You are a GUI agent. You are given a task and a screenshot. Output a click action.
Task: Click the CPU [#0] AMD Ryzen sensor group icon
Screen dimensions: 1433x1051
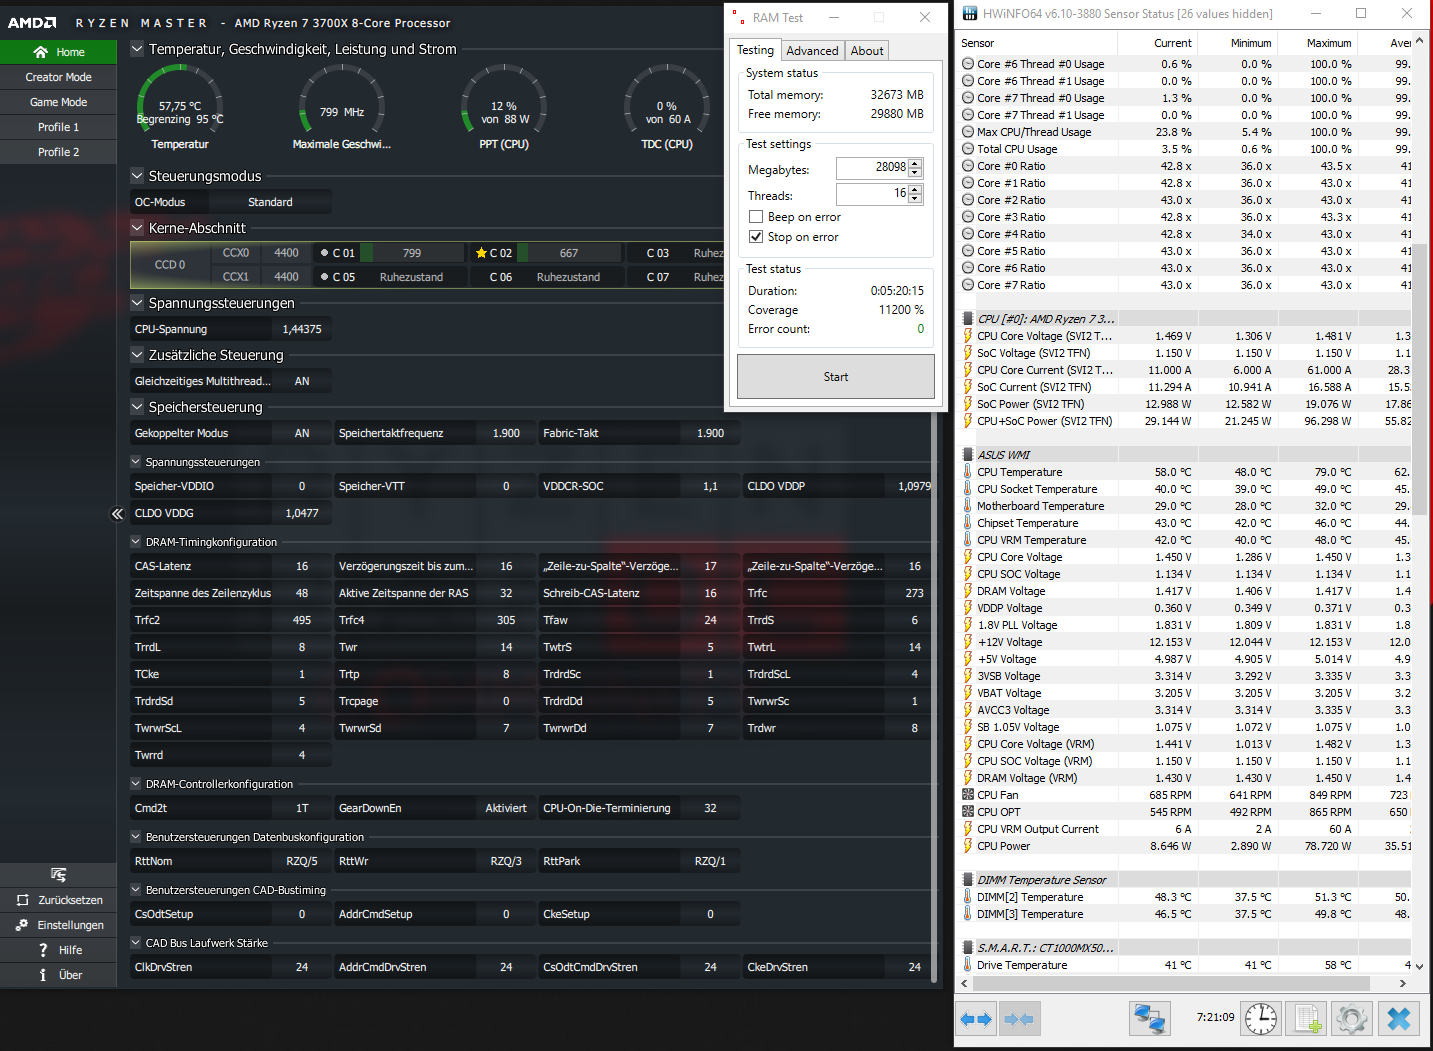968,319
